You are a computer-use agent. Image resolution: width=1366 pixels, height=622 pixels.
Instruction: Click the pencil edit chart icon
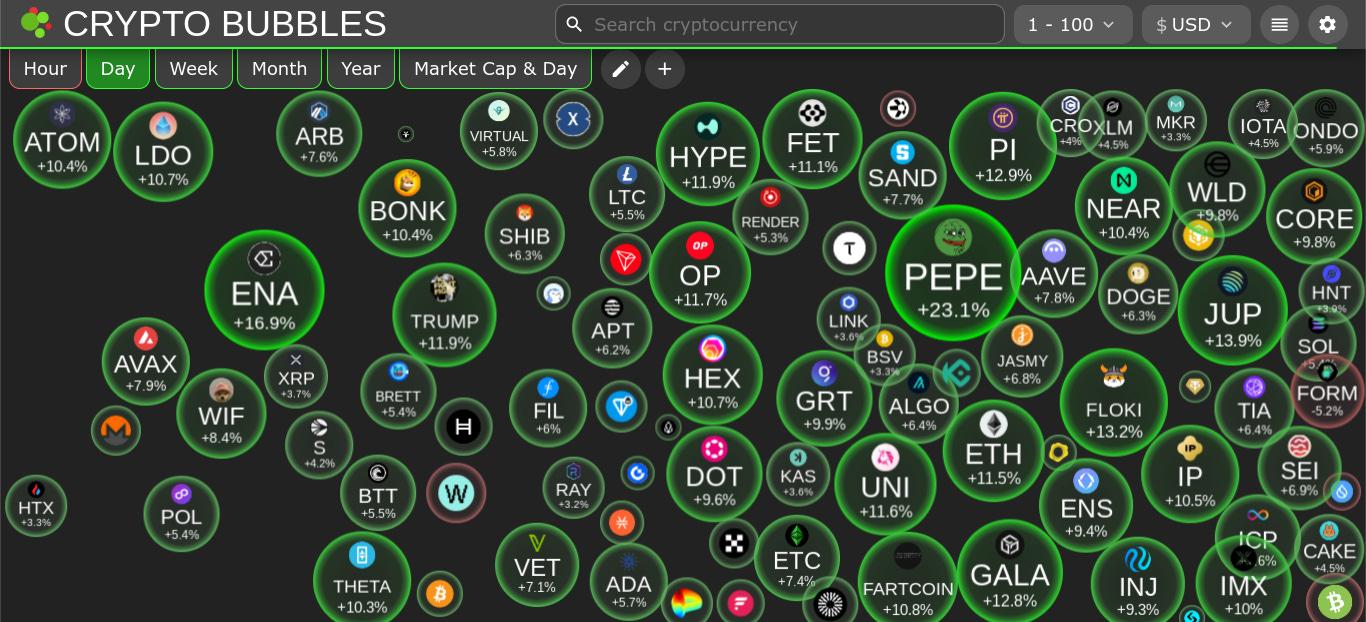621,69
